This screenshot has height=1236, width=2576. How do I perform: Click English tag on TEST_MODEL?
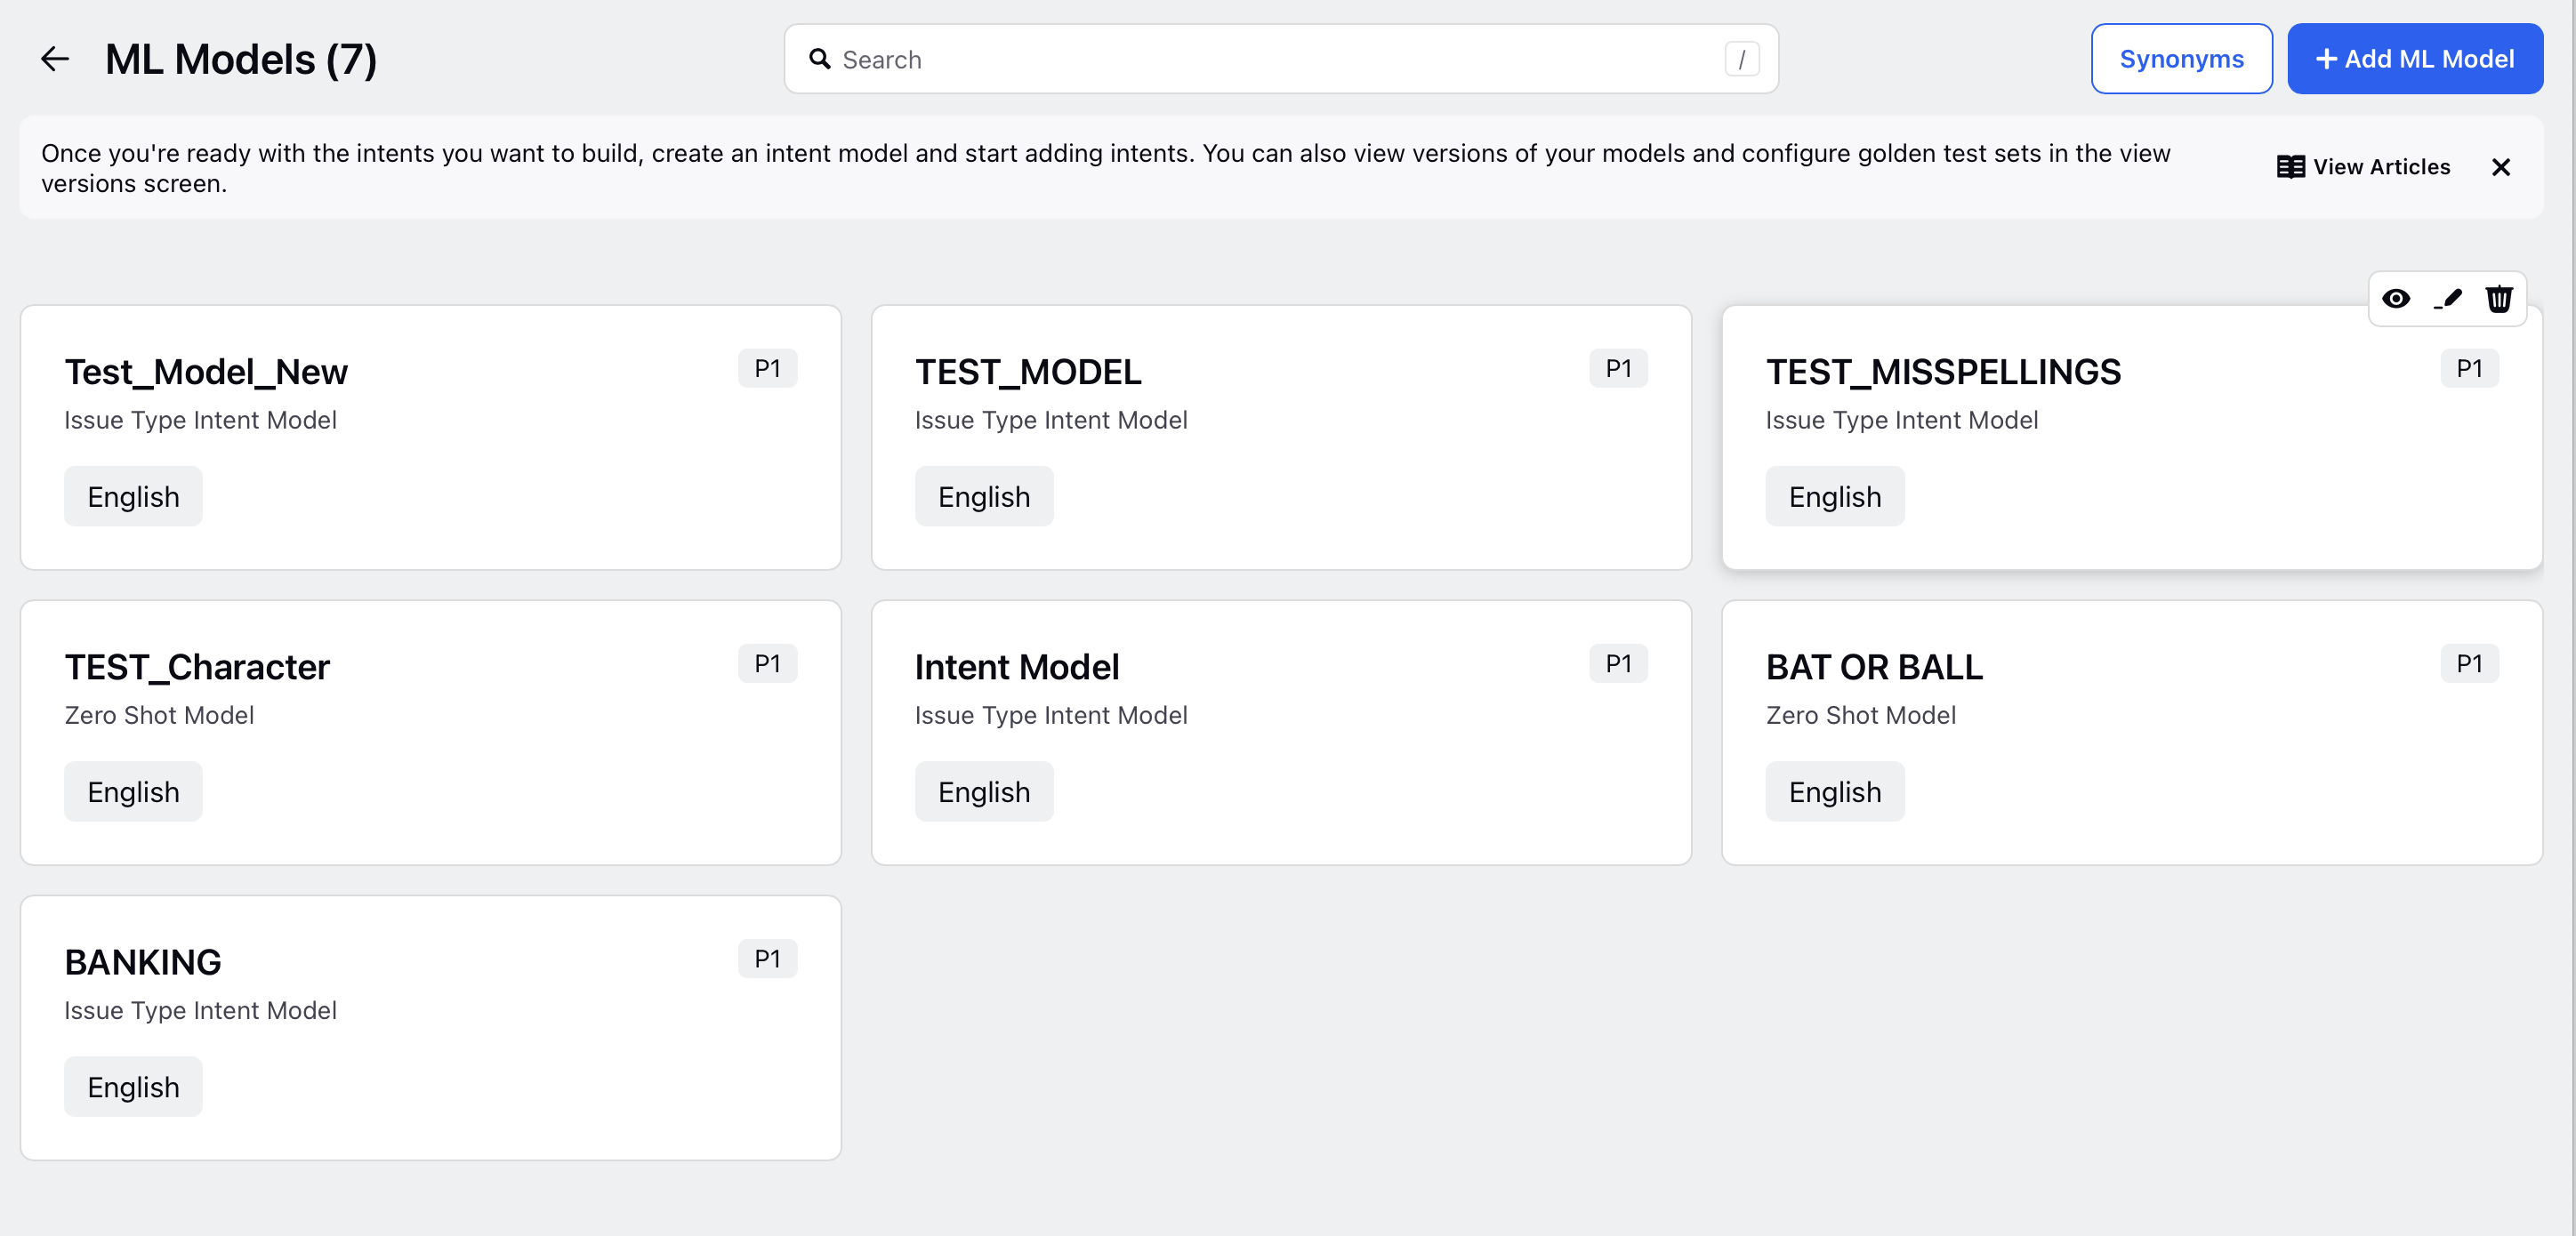(984, 496)
